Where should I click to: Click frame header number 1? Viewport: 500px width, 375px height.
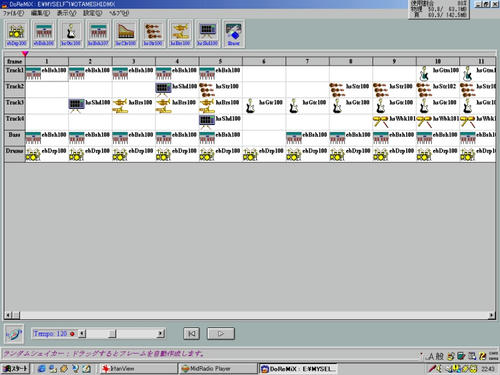tap(47, 61)
